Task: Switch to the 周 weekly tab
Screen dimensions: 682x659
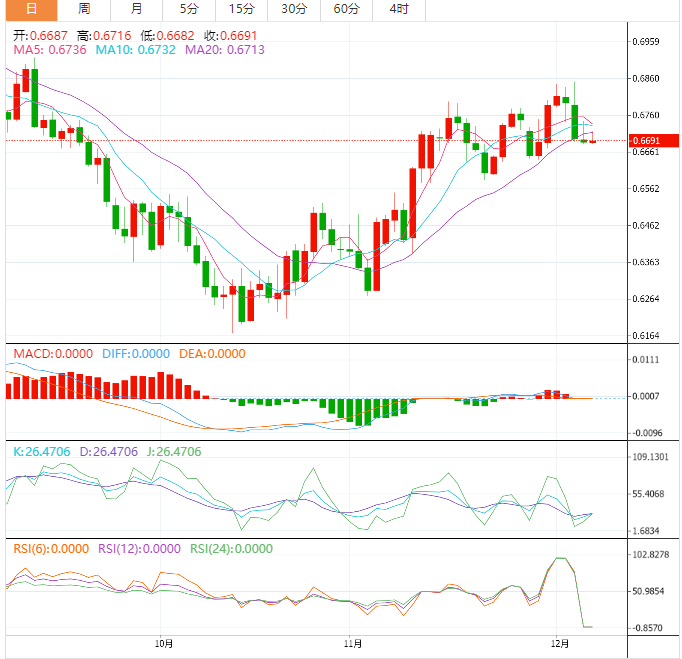Action: pyautogui.click(x=84, y=10)
